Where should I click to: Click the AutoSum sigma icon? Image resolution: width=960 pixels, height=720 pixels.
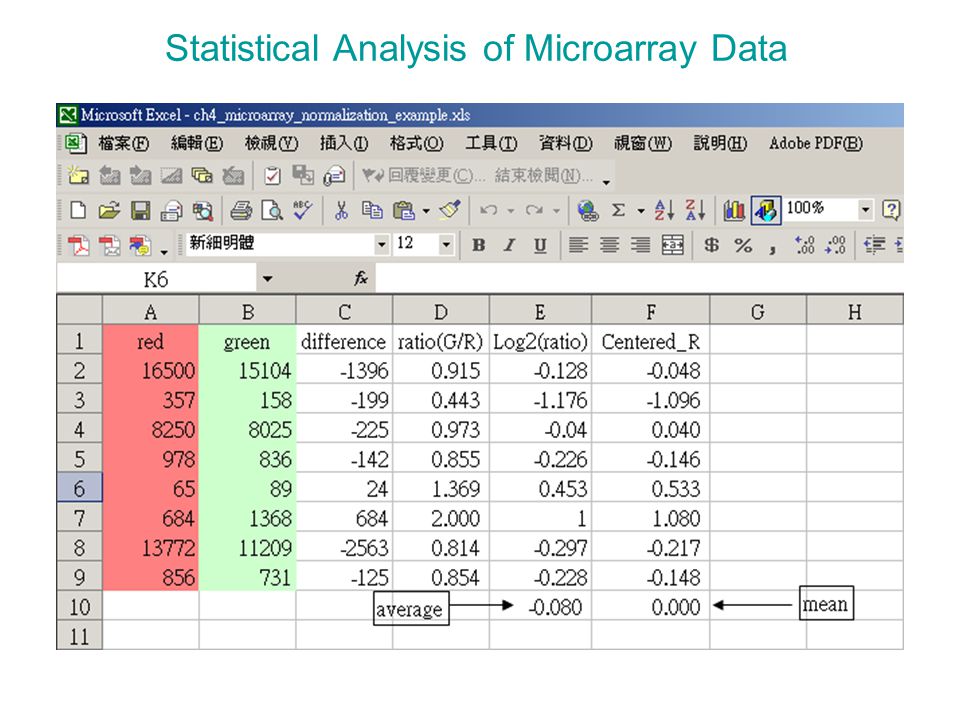coord(619,211)
